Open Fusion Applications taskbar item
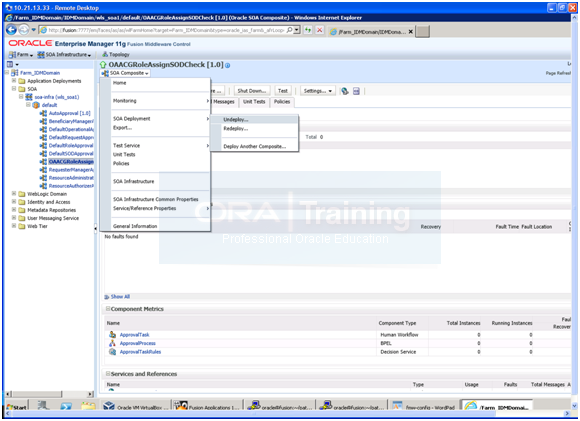The image size is (580, 421). 207,407
